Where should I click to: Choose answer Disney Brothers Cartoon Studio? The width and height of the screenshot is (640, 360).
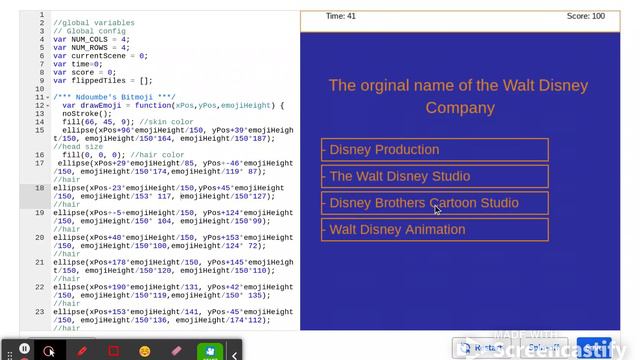pos(435,203)
